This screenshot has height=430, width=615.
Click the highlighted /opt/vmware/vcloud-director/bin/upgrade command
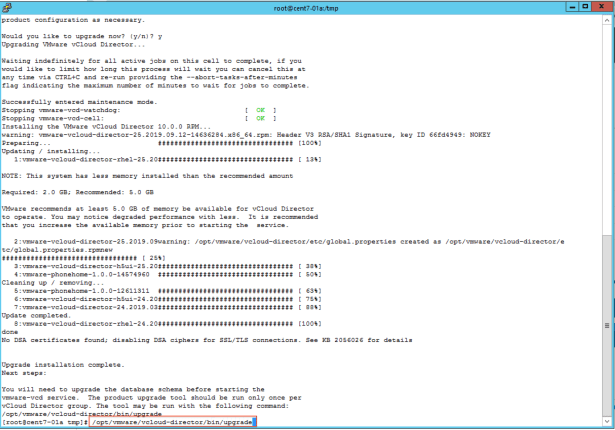coord(172,424)
